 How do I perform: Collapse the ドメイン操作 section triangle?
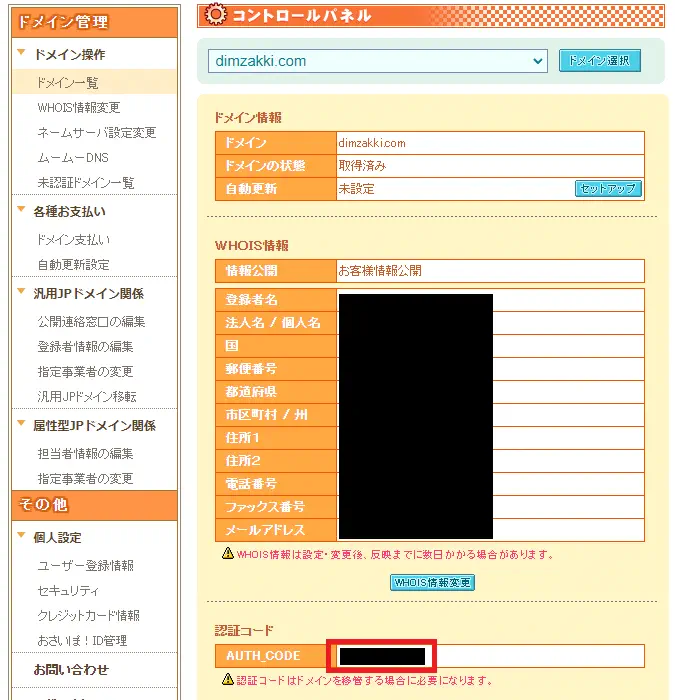click(x=22, y=54)
